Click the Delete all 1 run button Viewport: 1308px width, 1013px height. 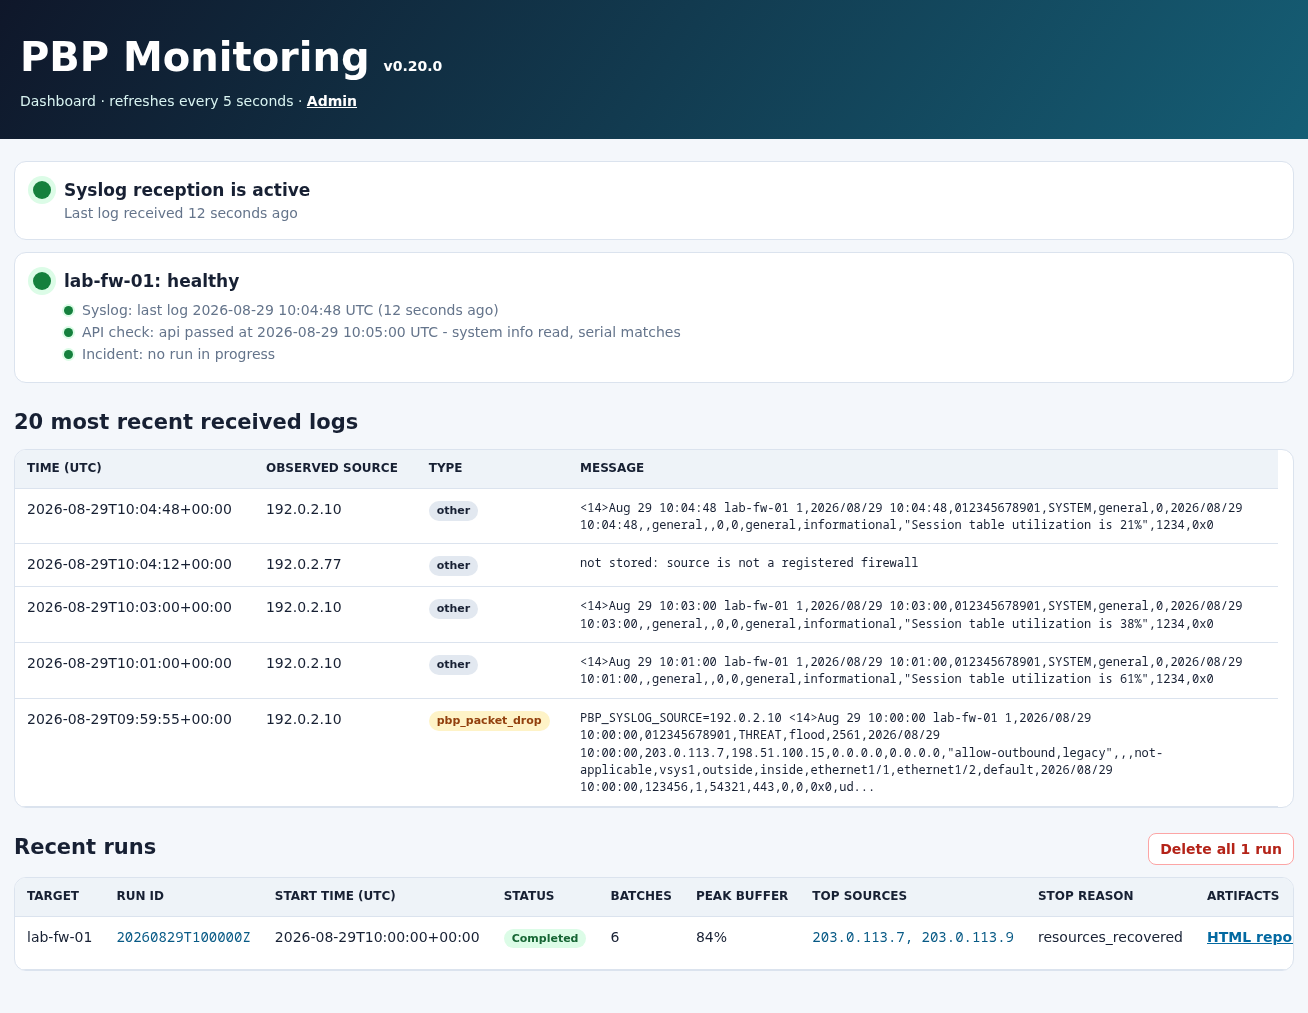(x=1220, y=849)
